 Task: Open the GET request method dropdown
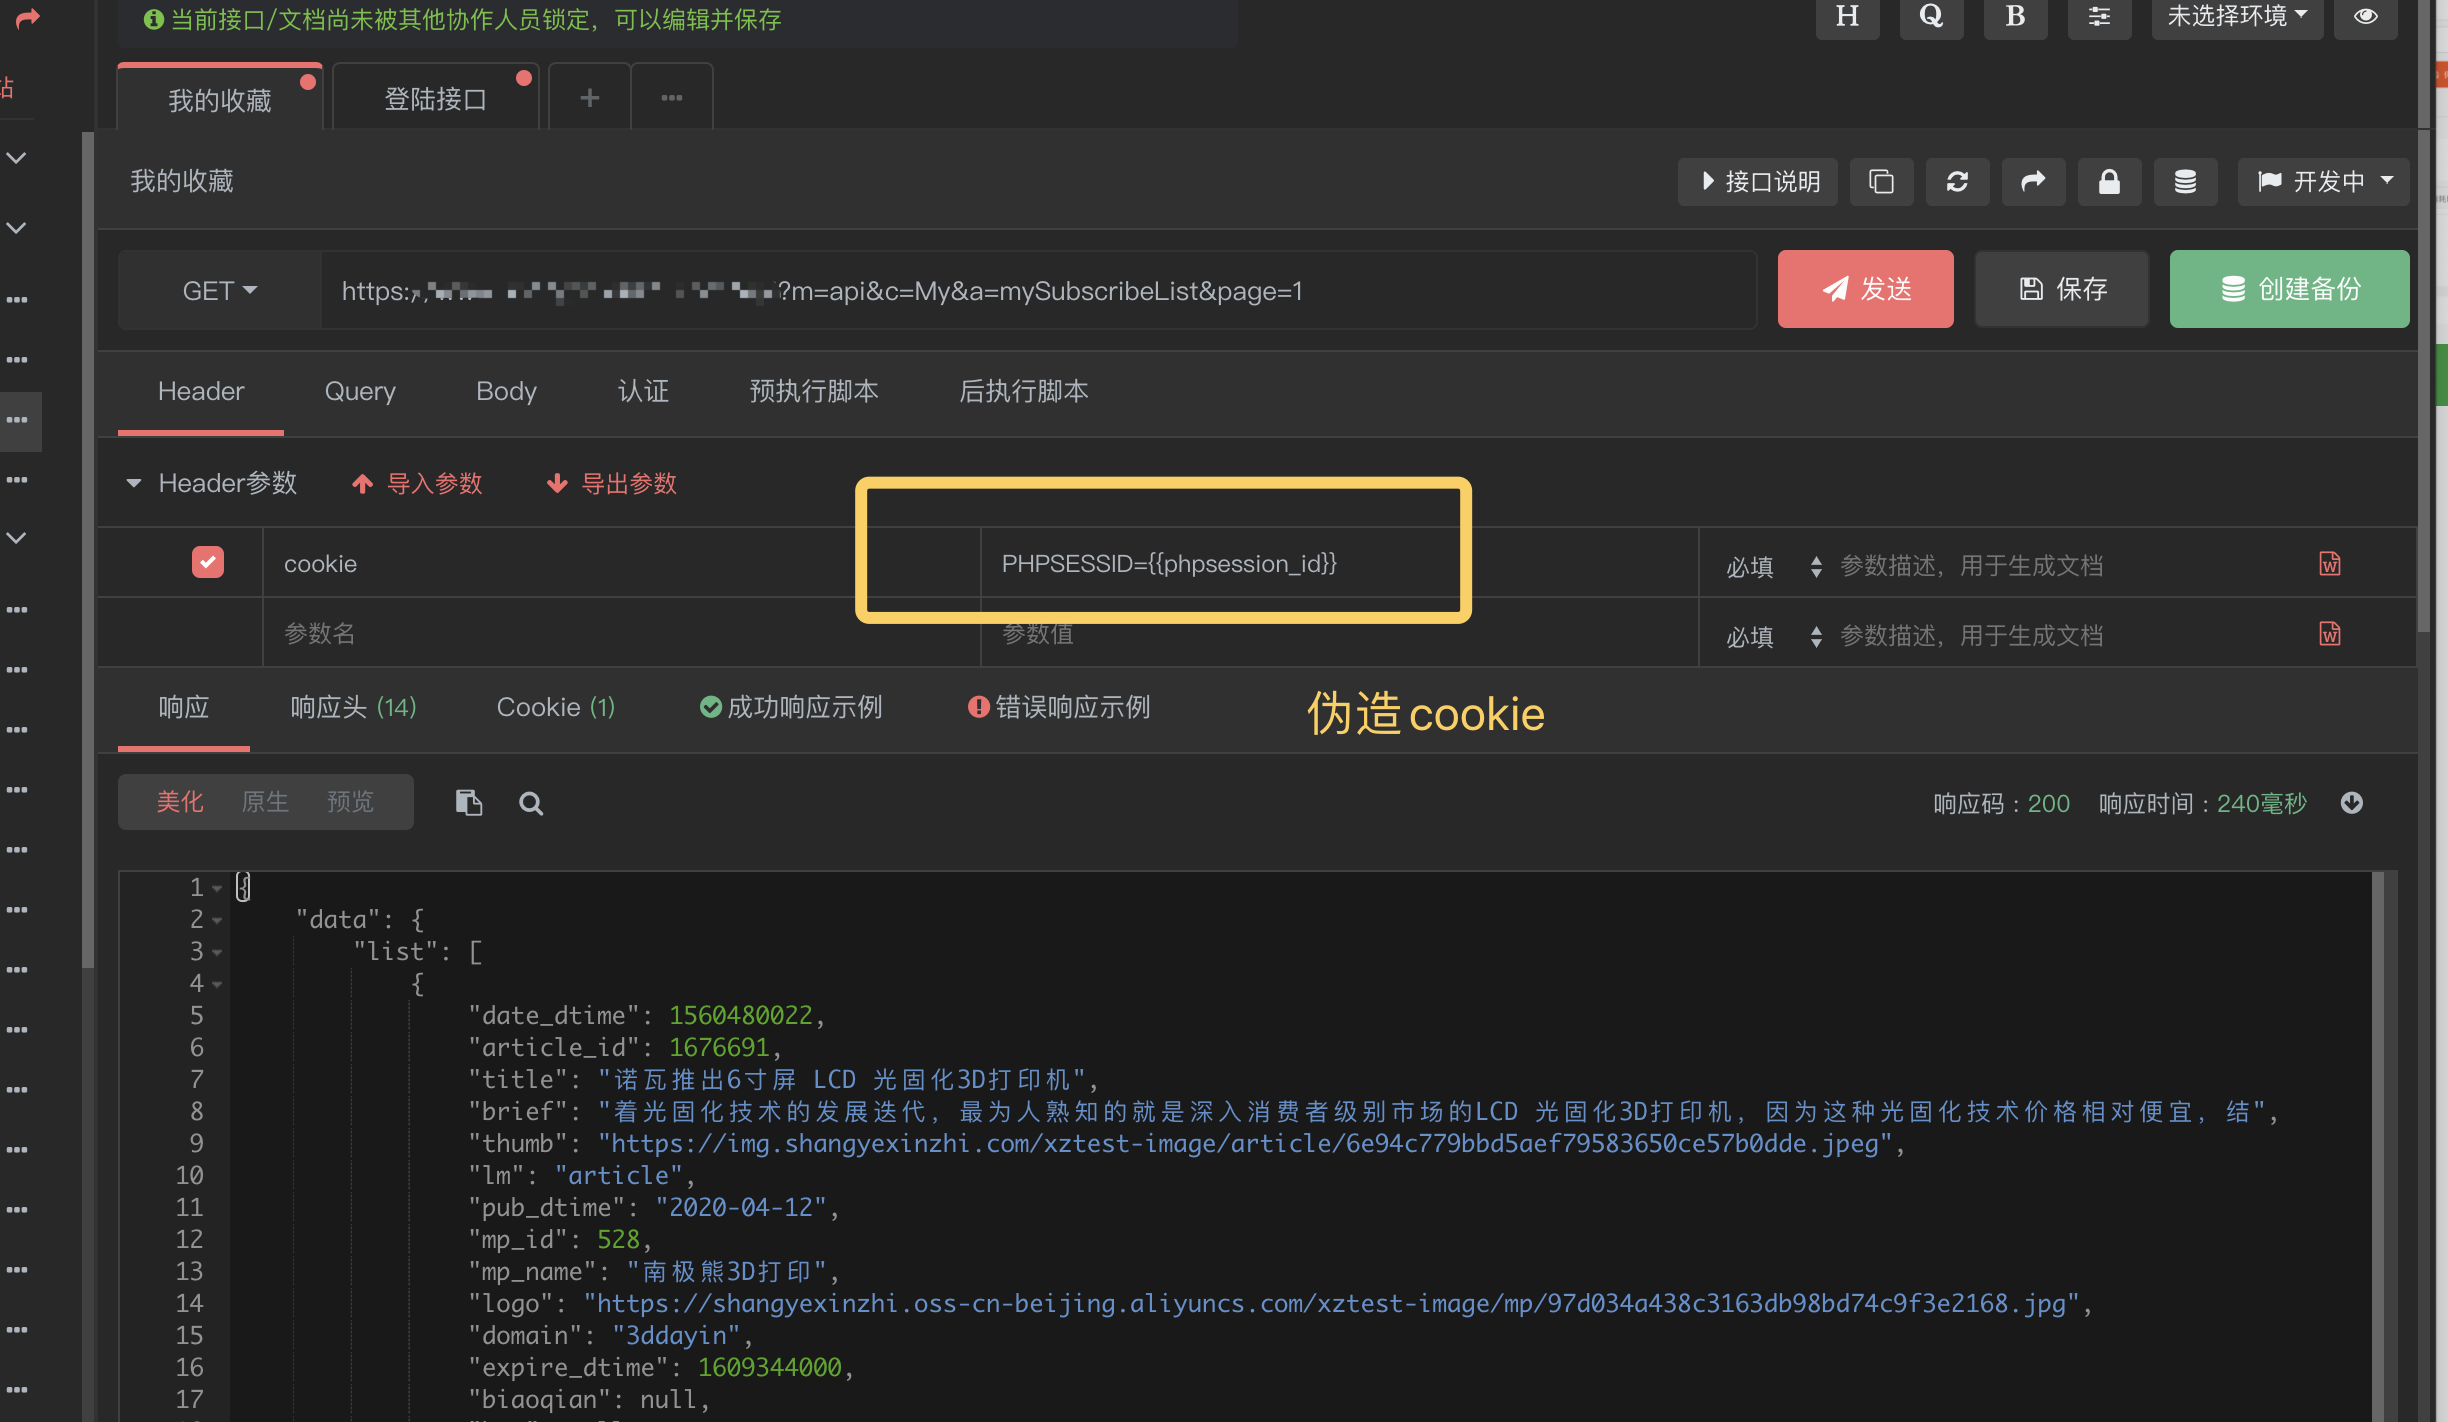tap(219, 290)
